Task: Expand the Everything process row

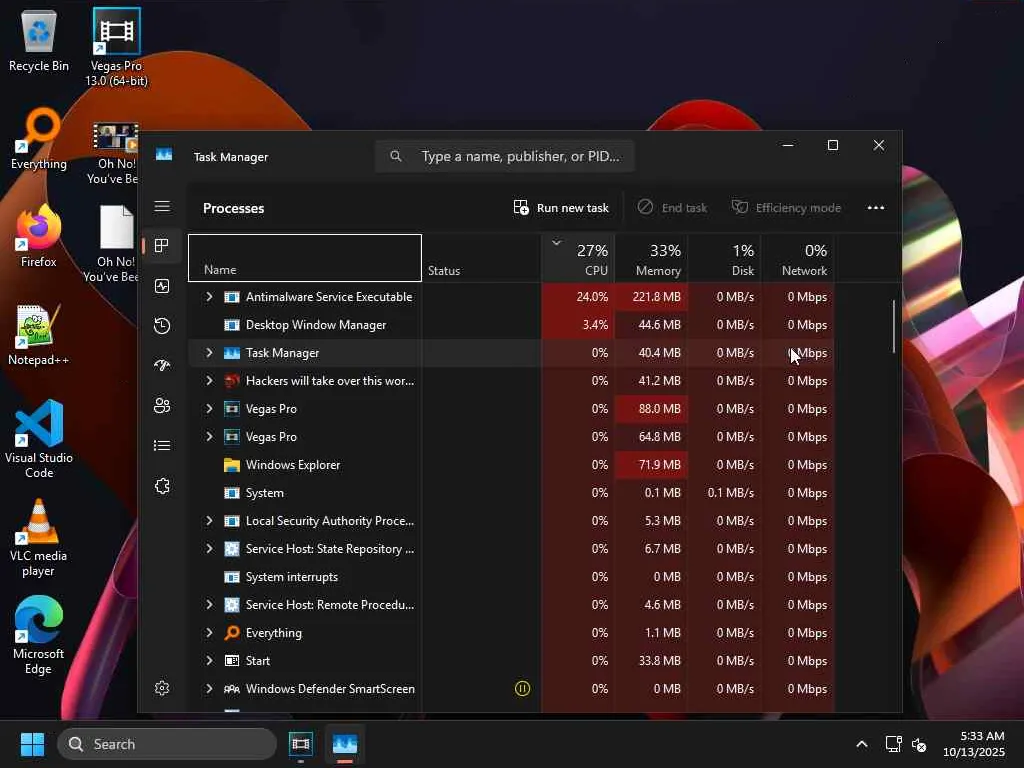Action: pos(209,633)
